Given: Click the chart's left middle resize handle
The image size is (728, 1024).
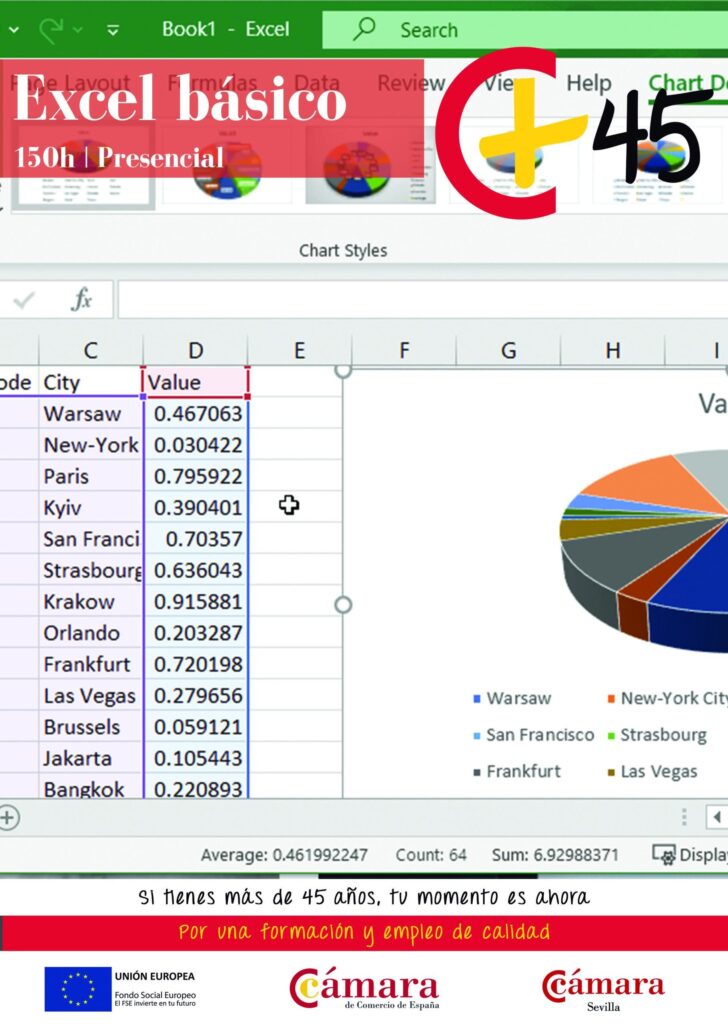Looking at the screenshot, I should pos(343,605).
